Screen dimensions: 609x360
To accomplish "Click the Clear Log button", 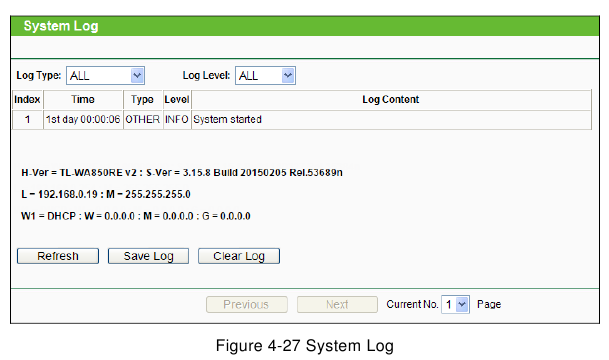I will pyautogui.click(x=239, y=256).
